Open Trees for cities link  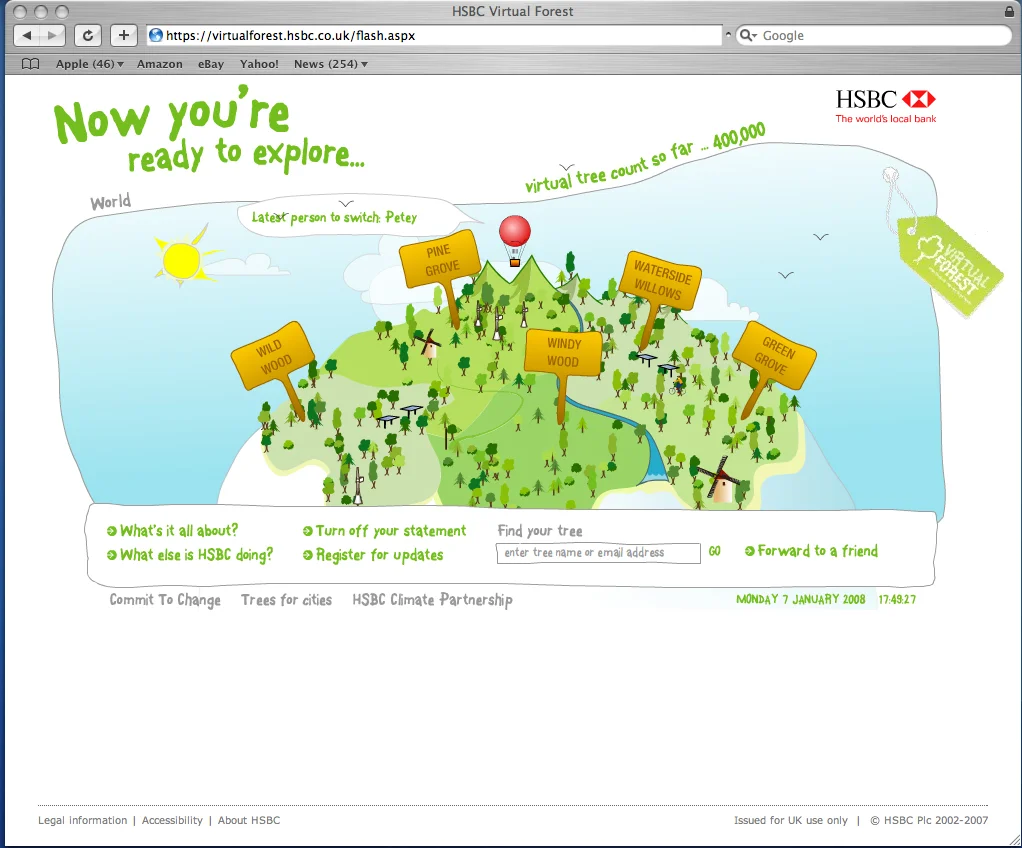pos(286,600)
